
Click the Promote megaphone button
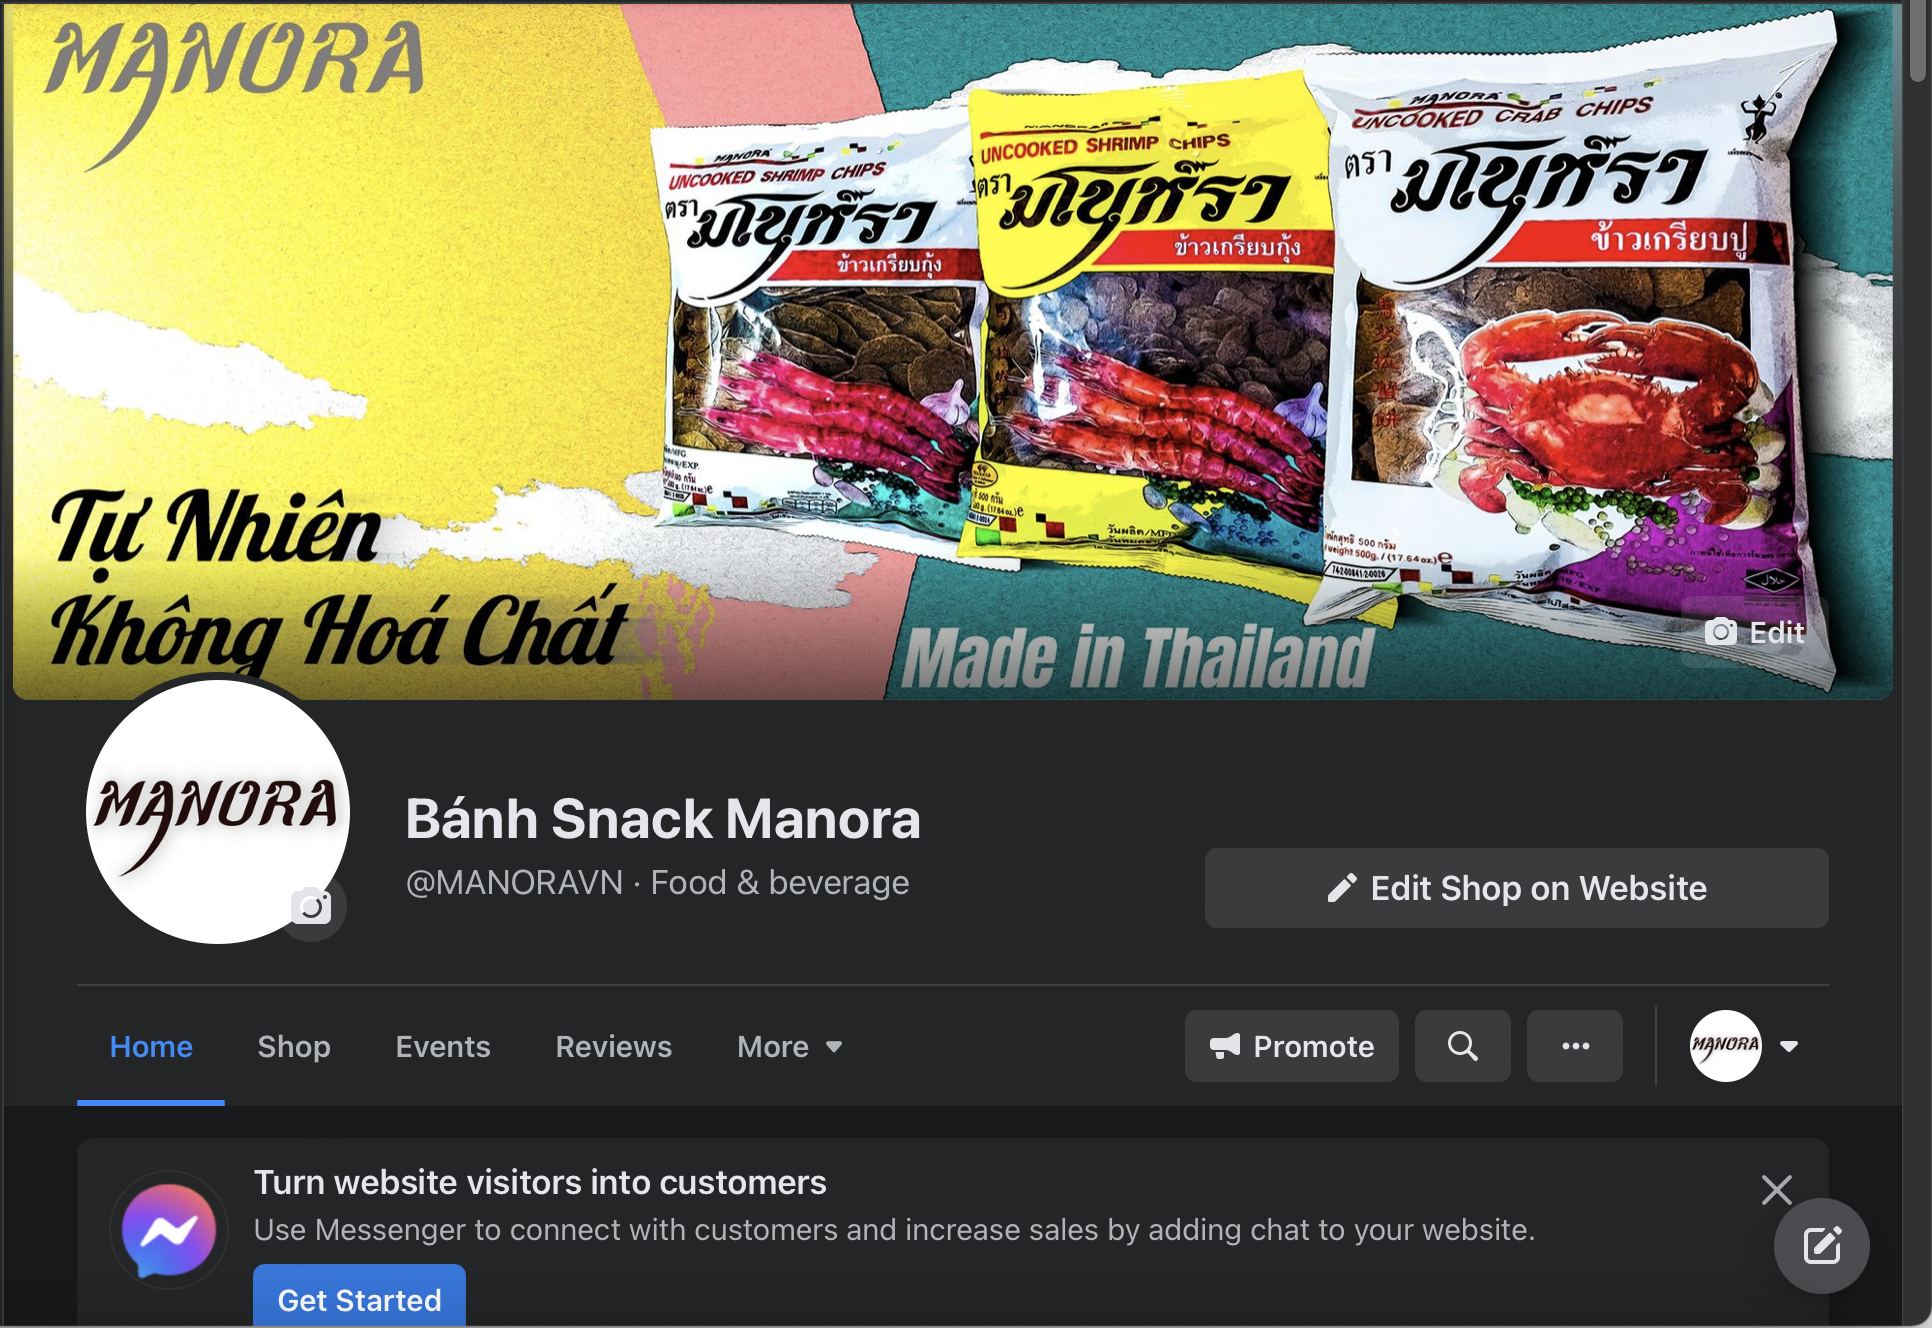1292,1046
